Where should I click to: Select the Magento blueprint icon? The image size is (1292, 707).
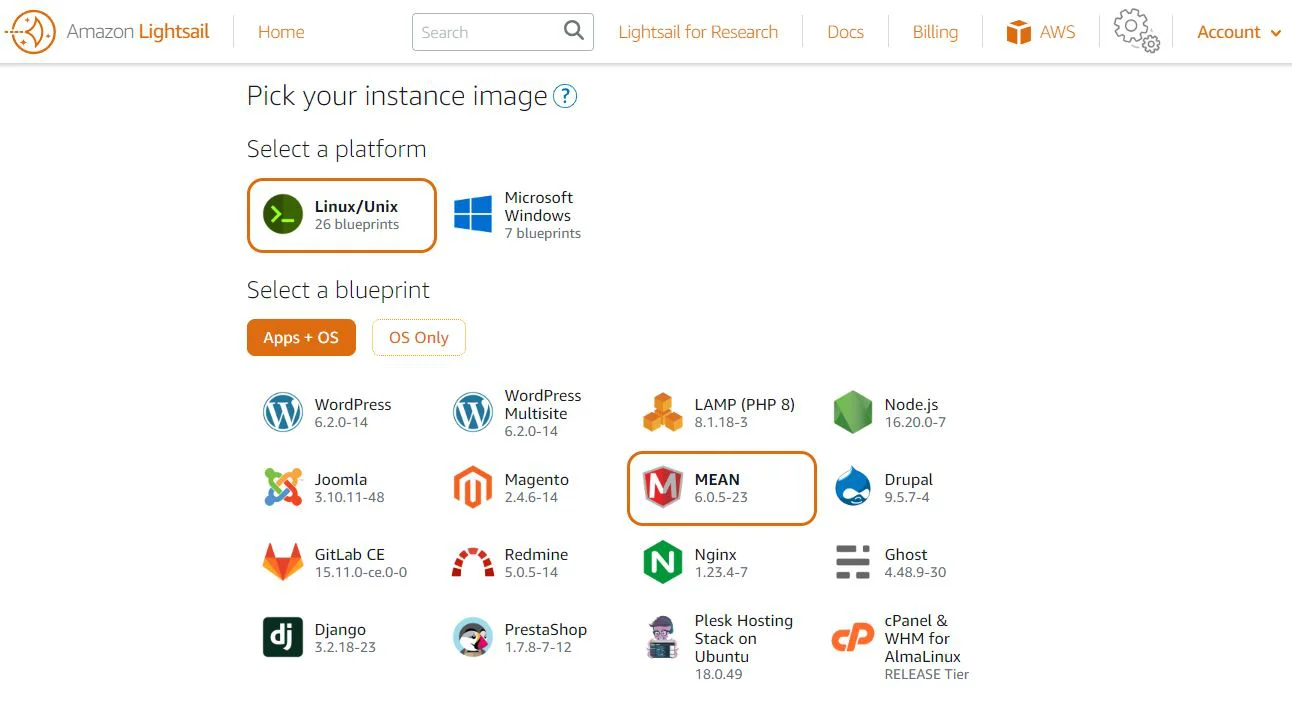(x=473, y=487)
